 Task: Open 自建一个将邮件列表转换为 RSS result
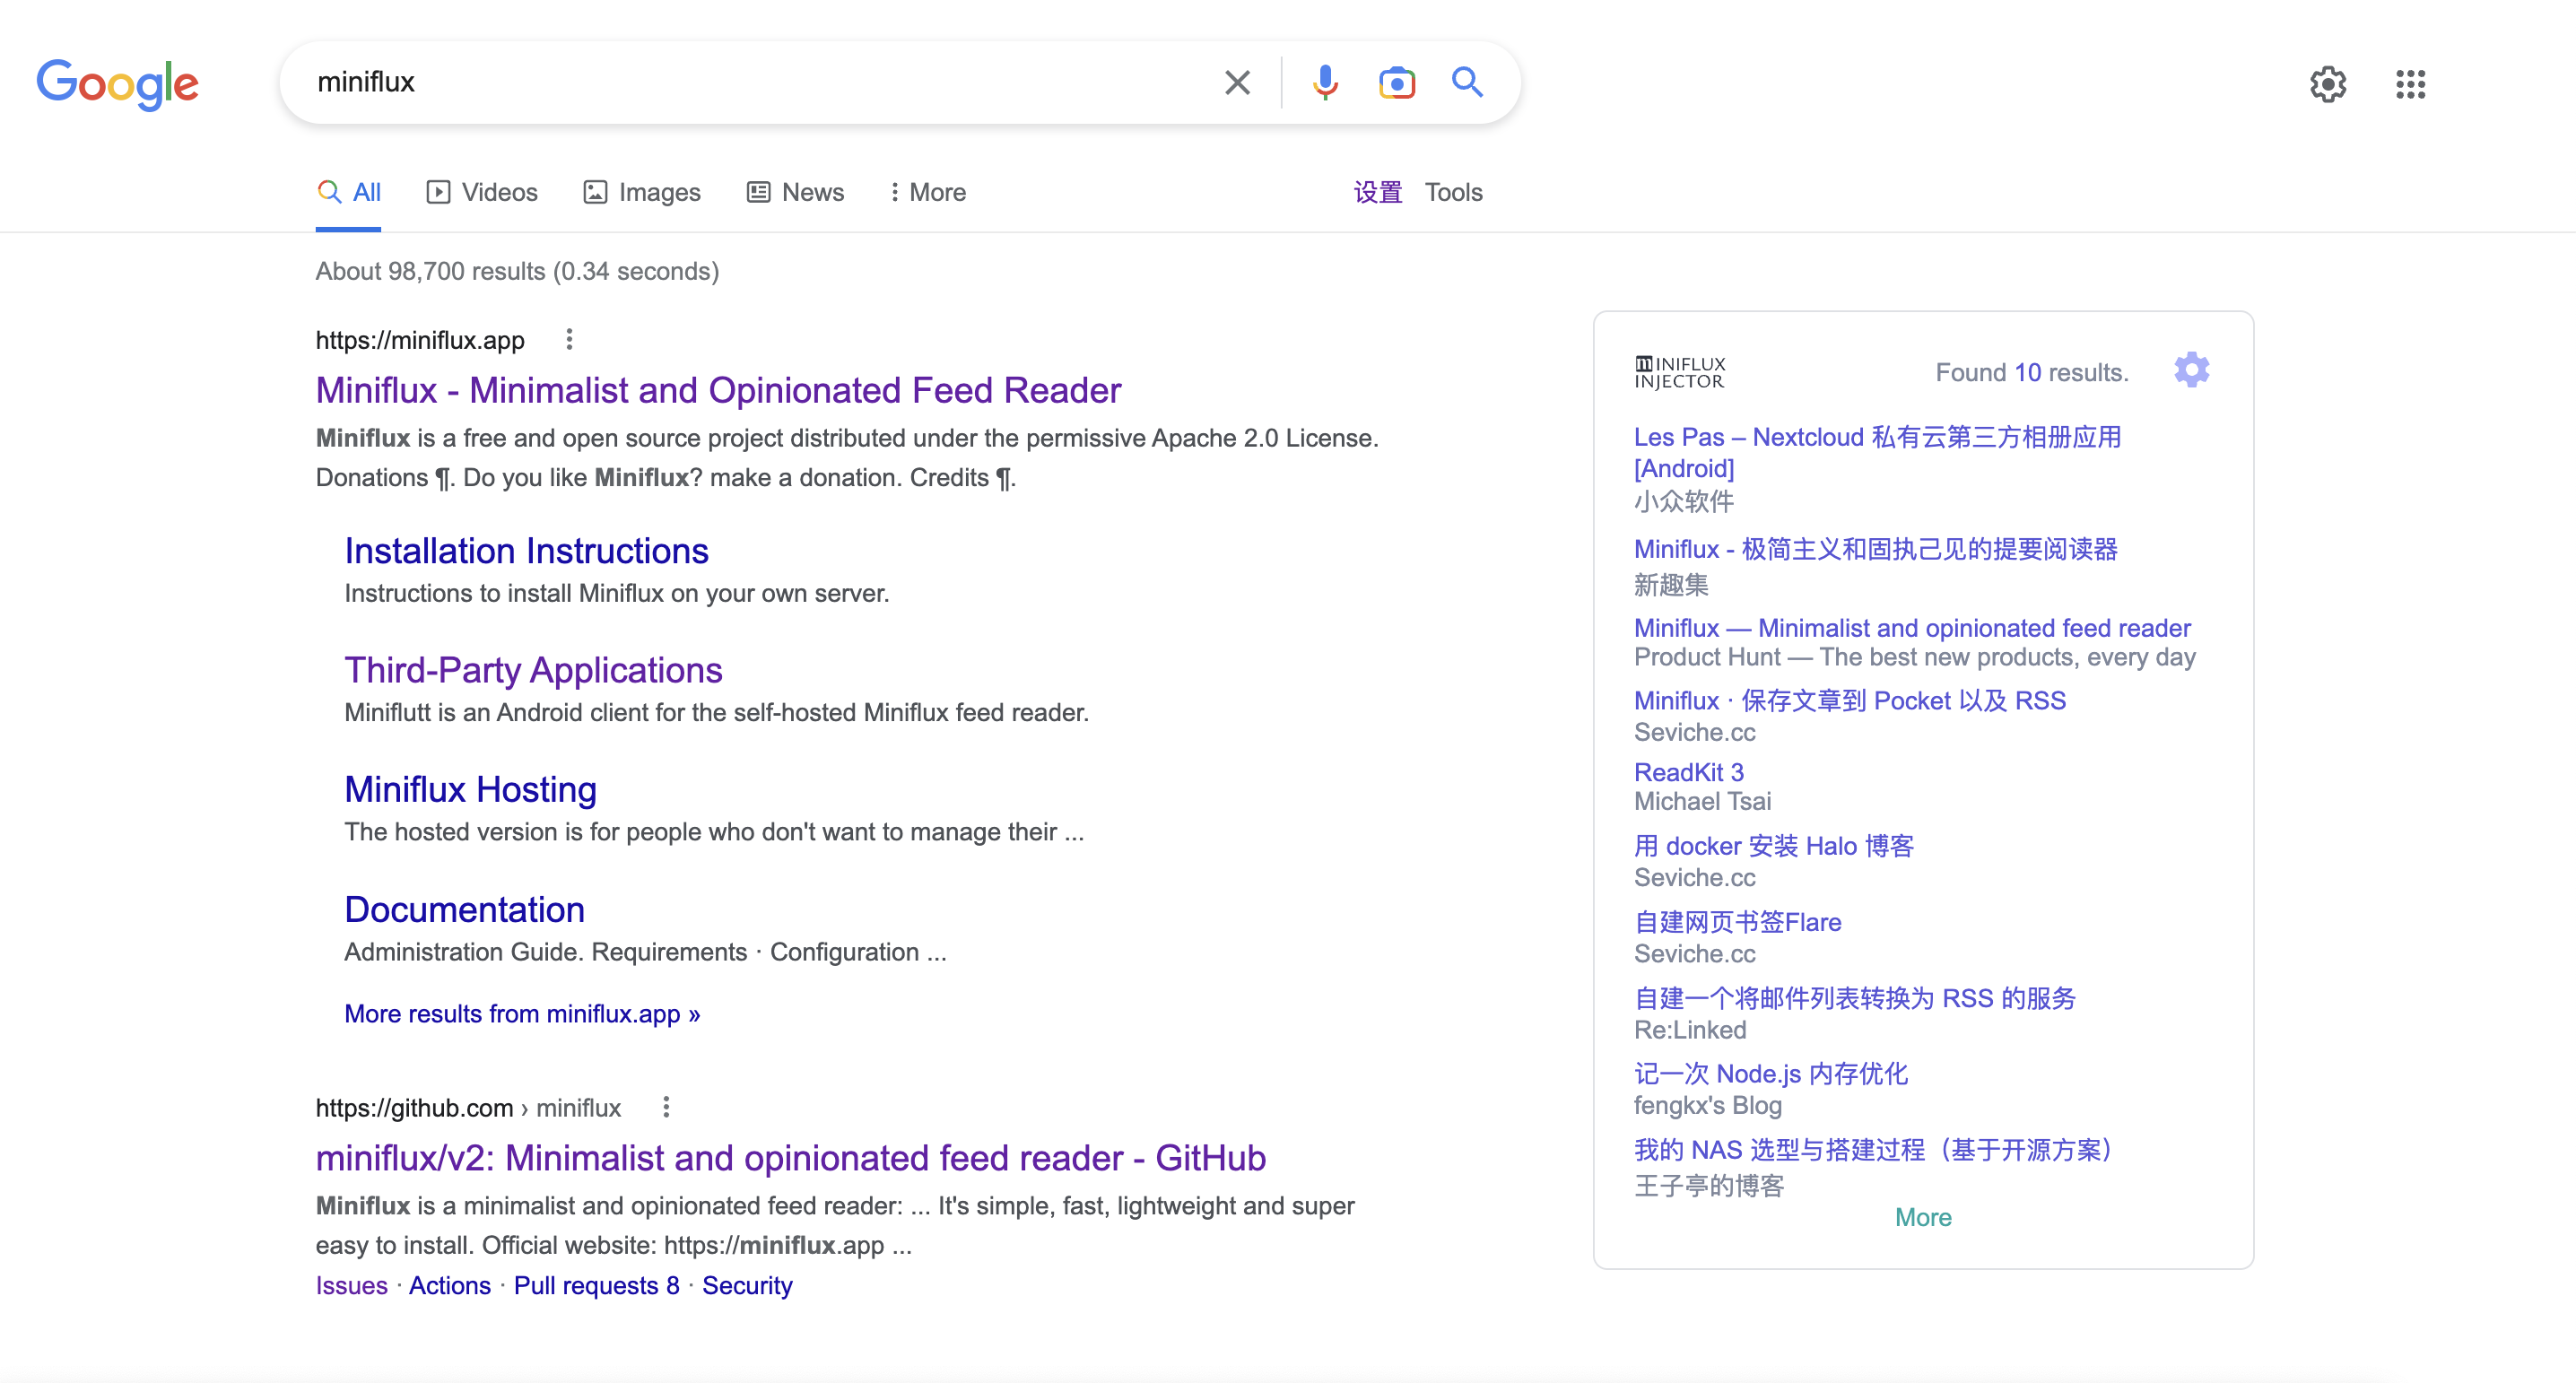[1854, 998]
